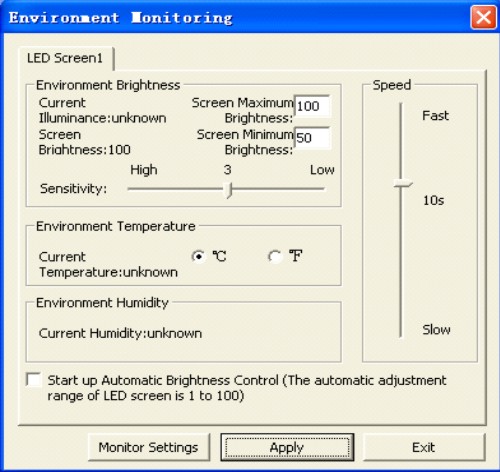Viewport: 500px width, 472px height.
Task: Close the Environment Monitoring dialog
Action: coord(483,17)
